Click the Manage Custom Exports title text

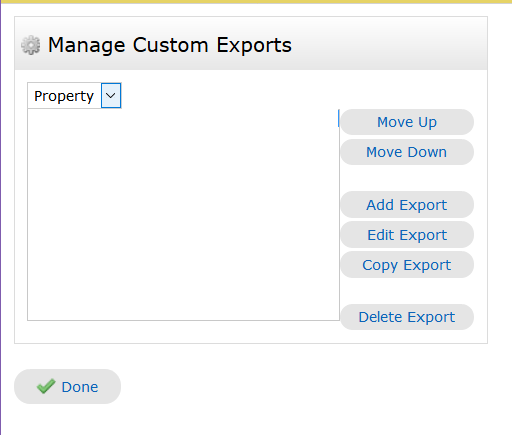[x=170, y=45]
